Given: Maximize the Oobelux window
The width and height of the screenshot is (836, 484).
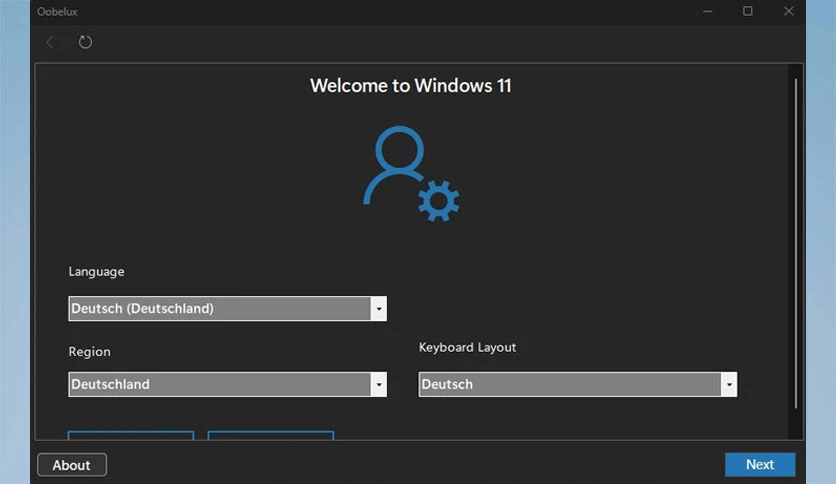Looking at the screenshot, I should (x=747, y=11).
